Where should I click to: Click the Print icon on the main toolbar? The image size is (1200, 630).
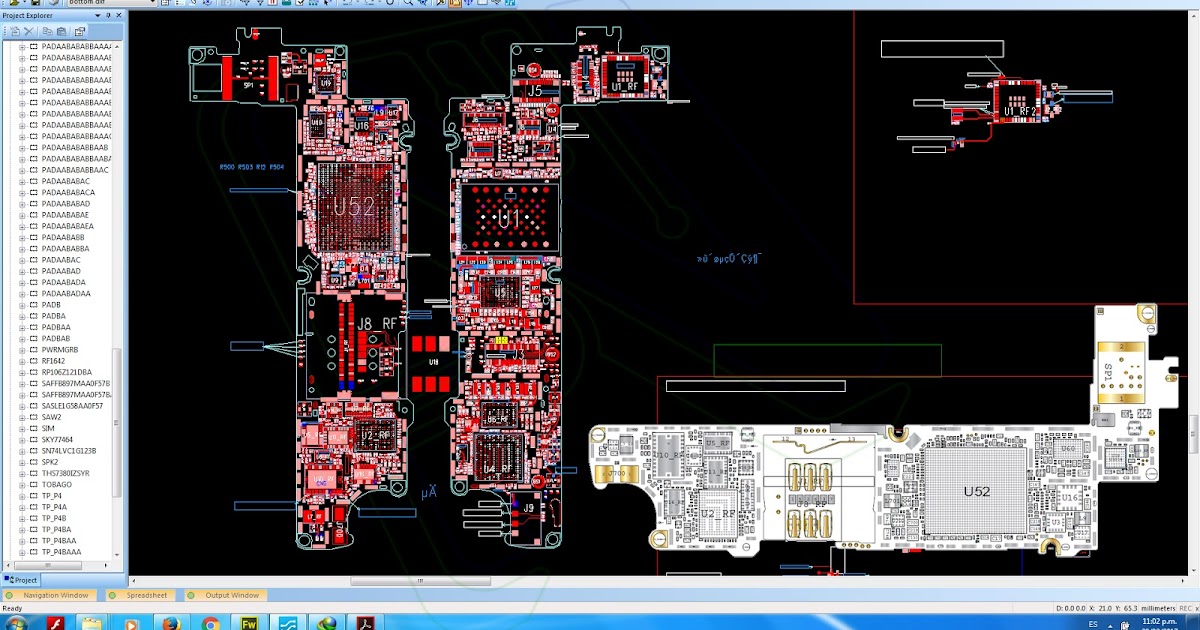pos(52,3)
